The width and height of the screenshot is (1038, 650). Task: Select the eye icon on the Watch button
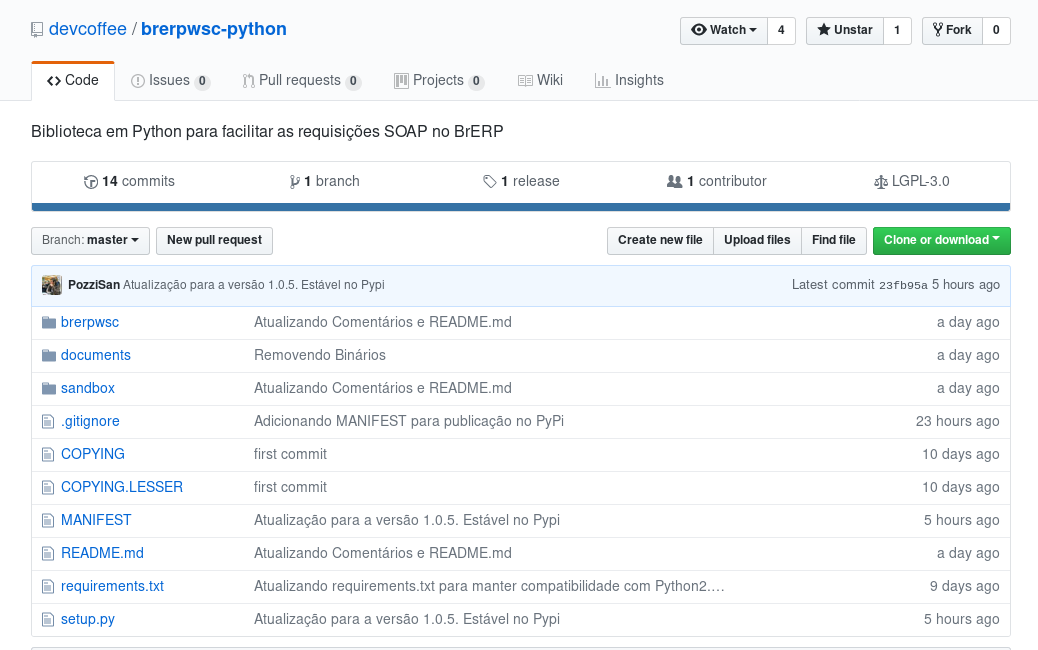point(700,30)
